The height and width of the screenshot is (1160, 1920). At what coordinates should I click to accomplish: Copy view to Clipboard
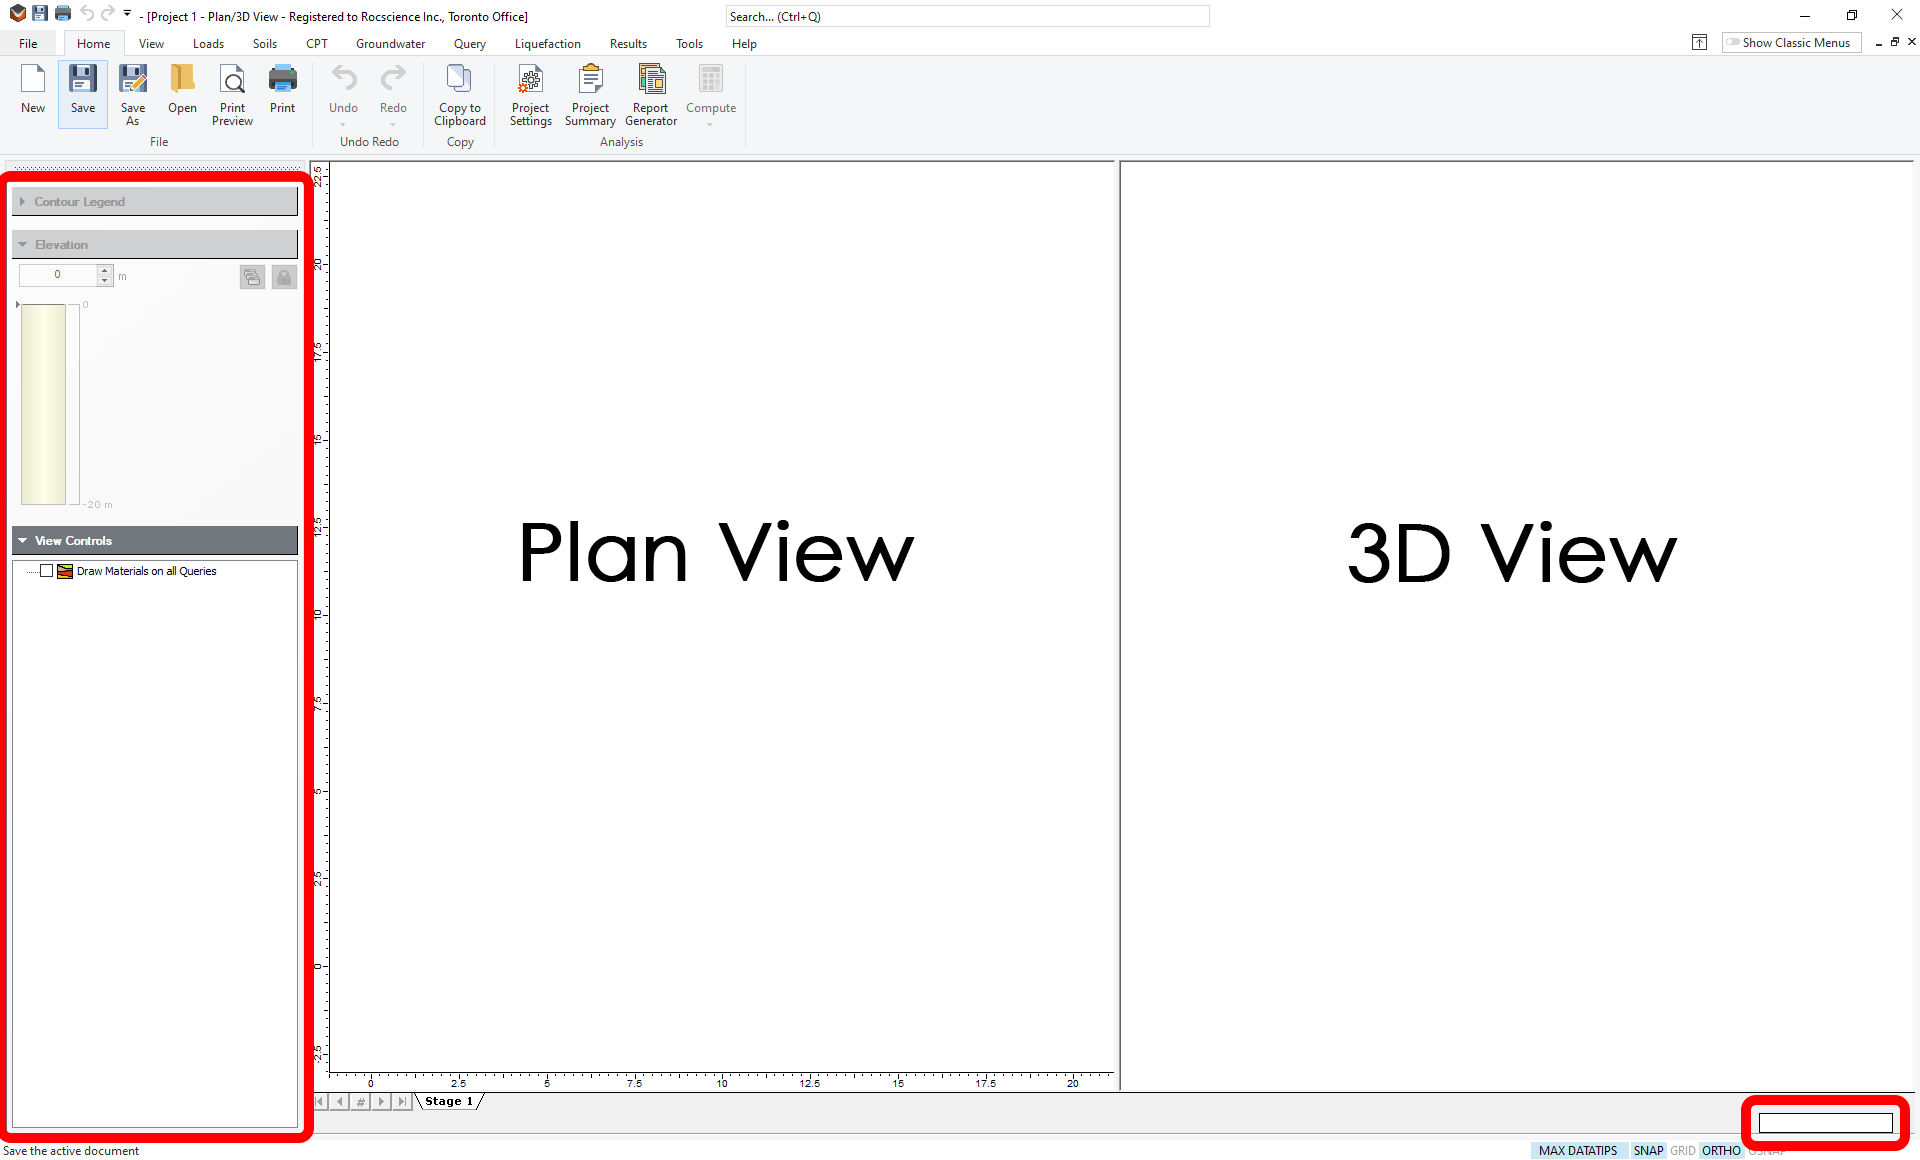[459, 95]
